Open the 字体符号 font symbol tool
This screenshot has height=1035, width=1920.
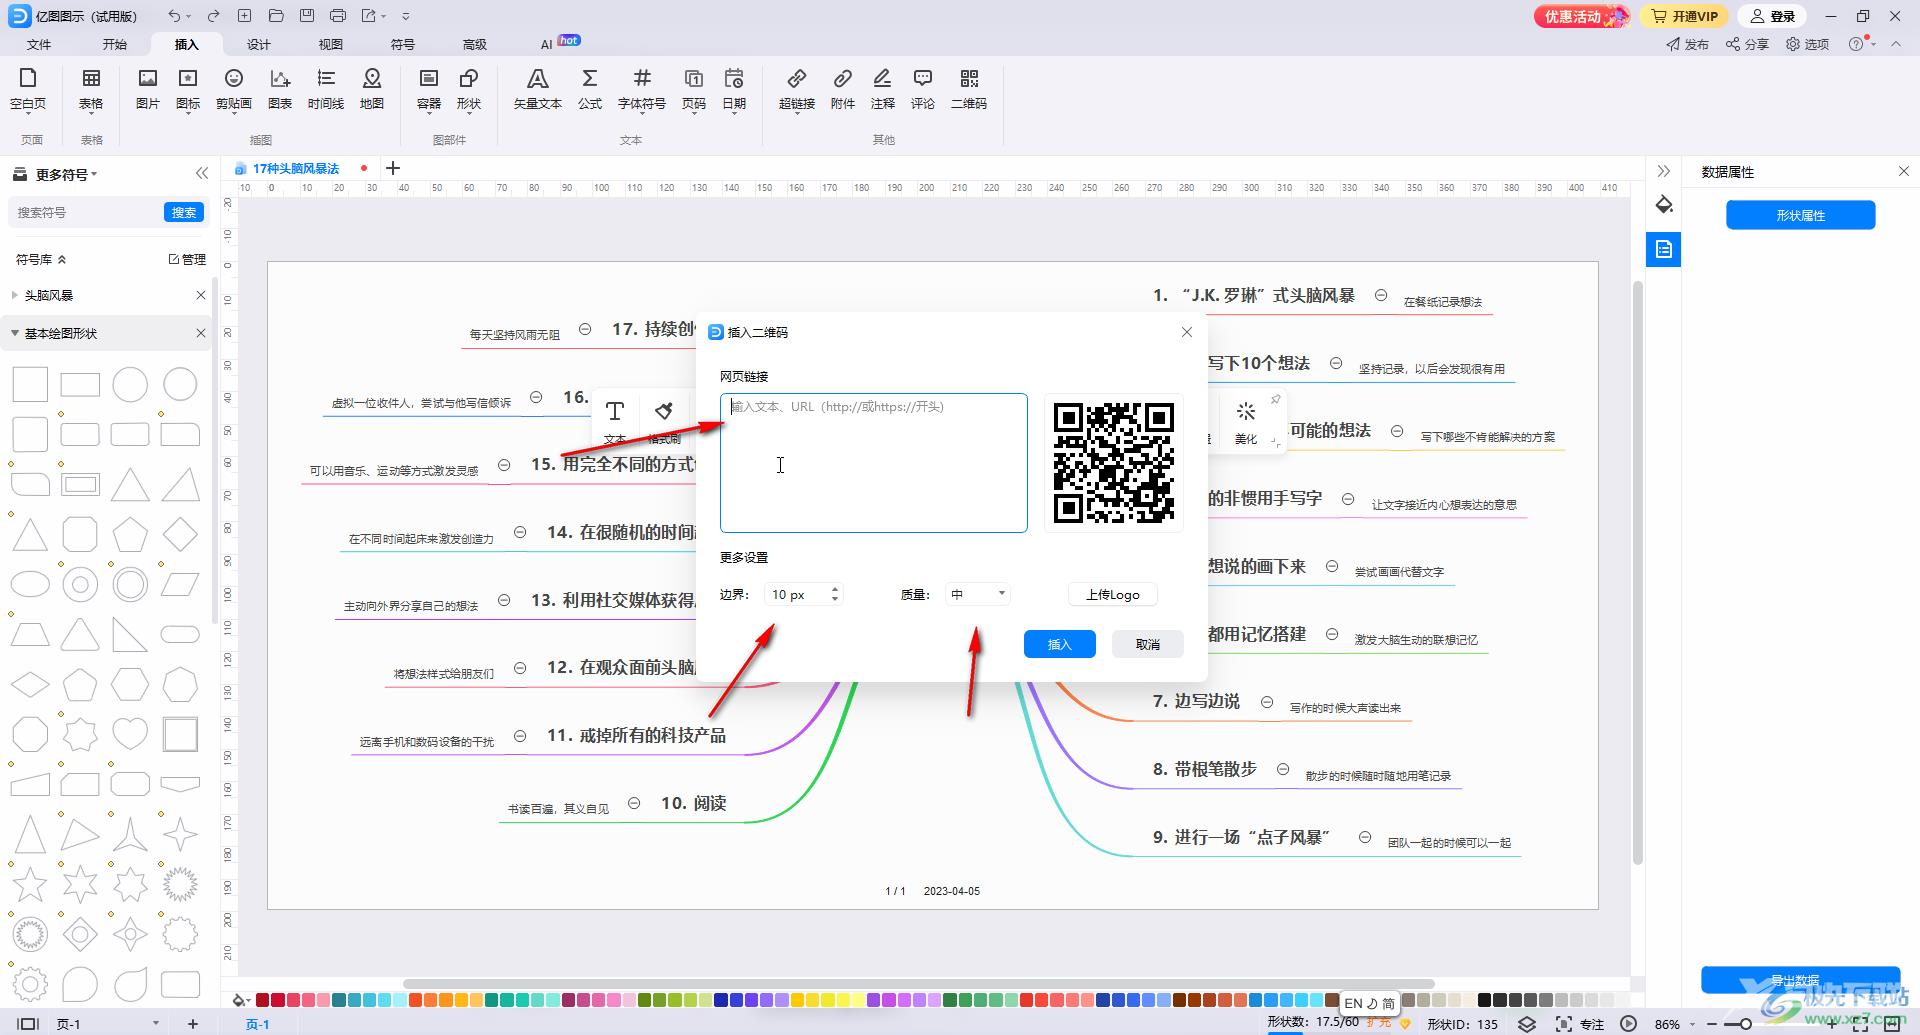coord(642,89)
